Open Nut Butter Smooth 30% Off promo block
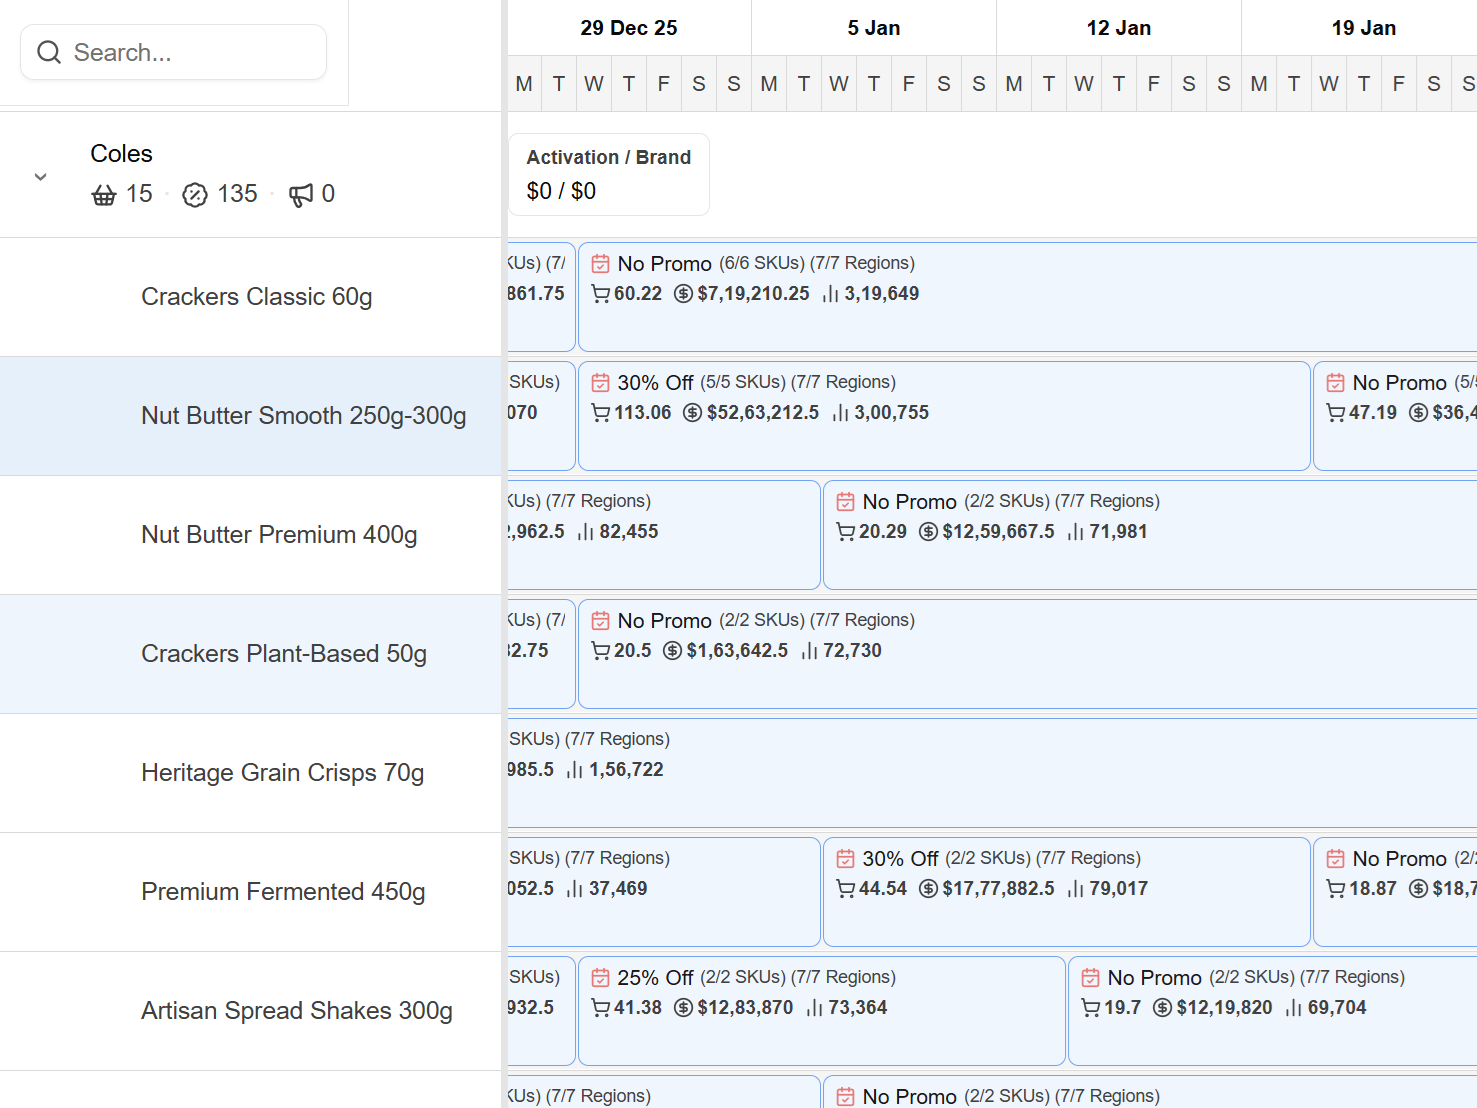Screen dimensions: 1477x1108 pos(944,416)
